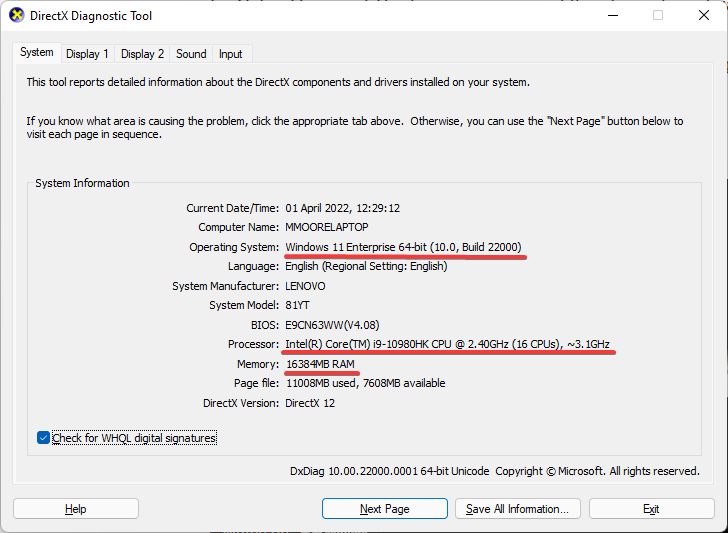Click page file 11008MB used value
The width and height of the screenshot is (728, 533).
point(366,384)
